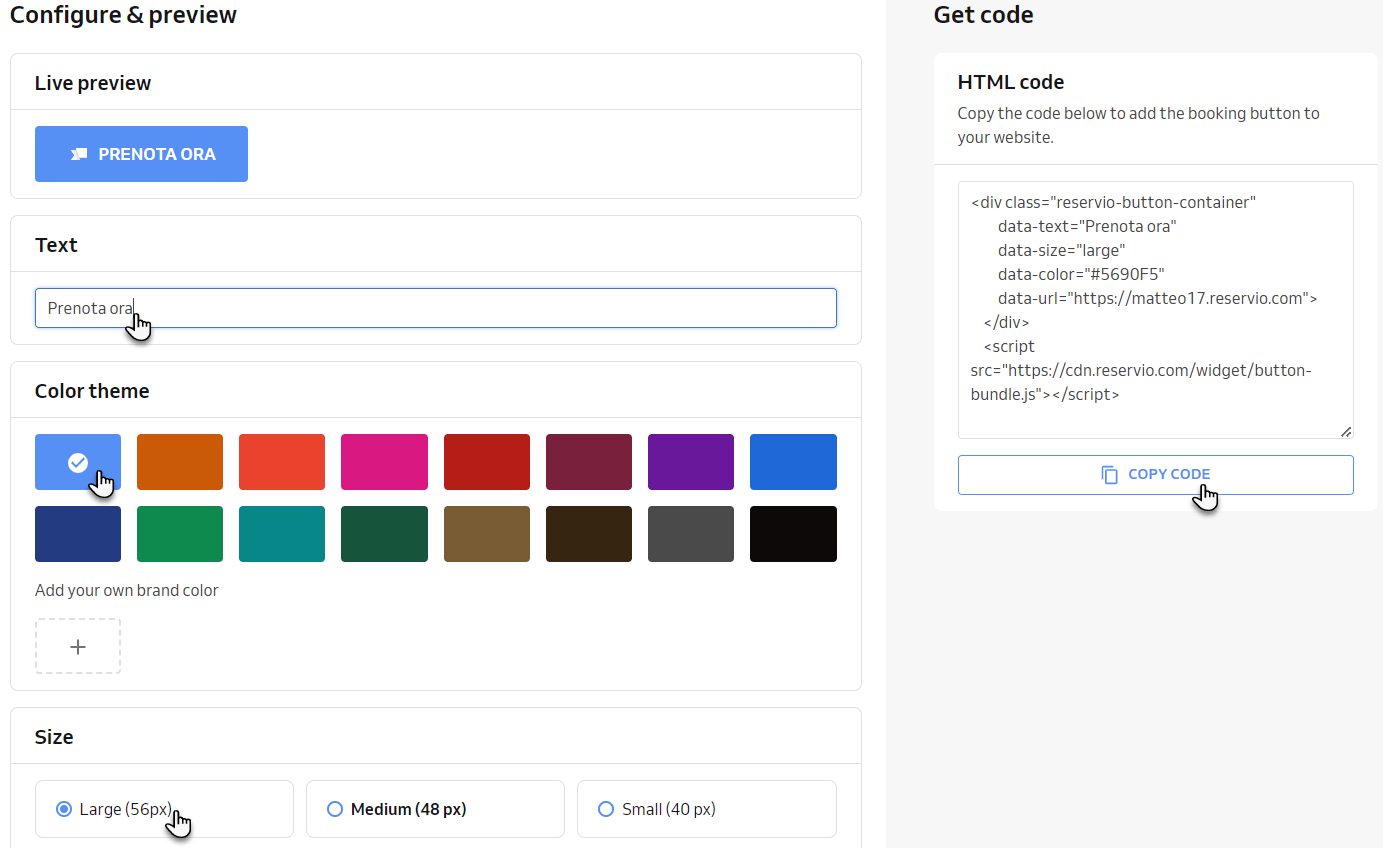This screenshot has width=1383, height=848.
Task: Select the dark red color swatch
Action: tap(487, 462)
